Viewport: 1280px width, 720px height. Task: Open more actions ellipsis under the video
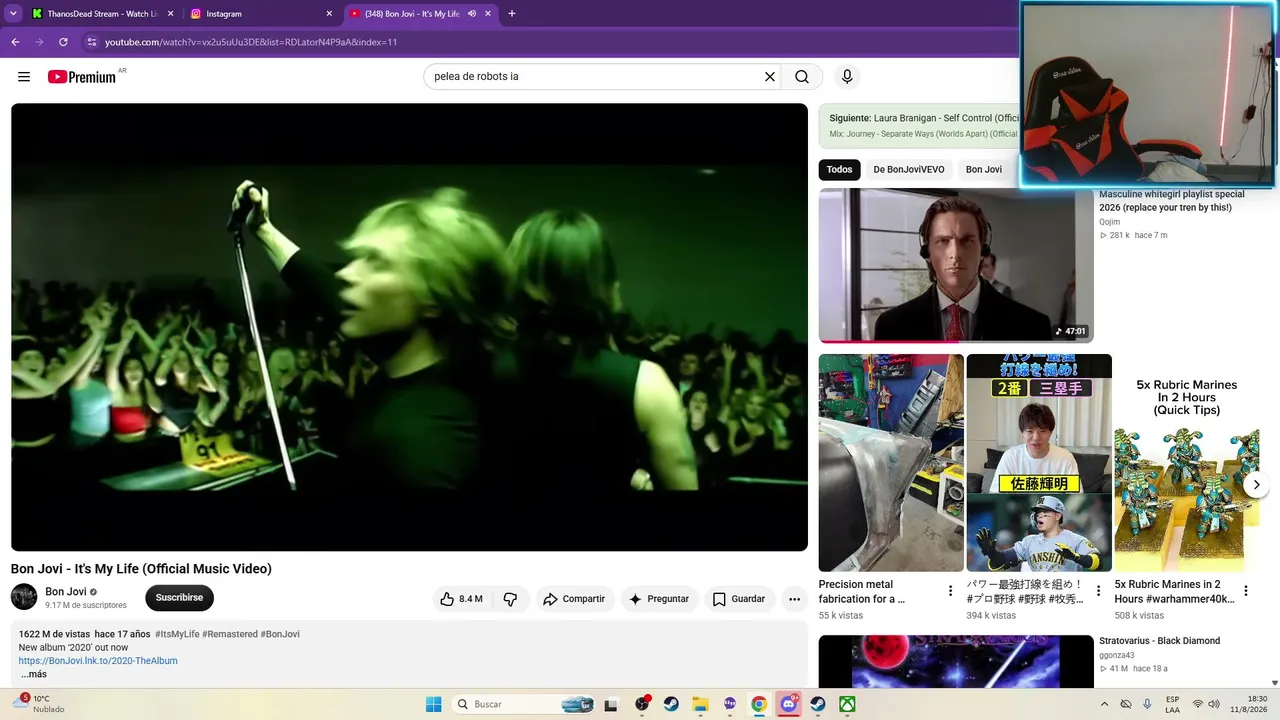(794, 599)
